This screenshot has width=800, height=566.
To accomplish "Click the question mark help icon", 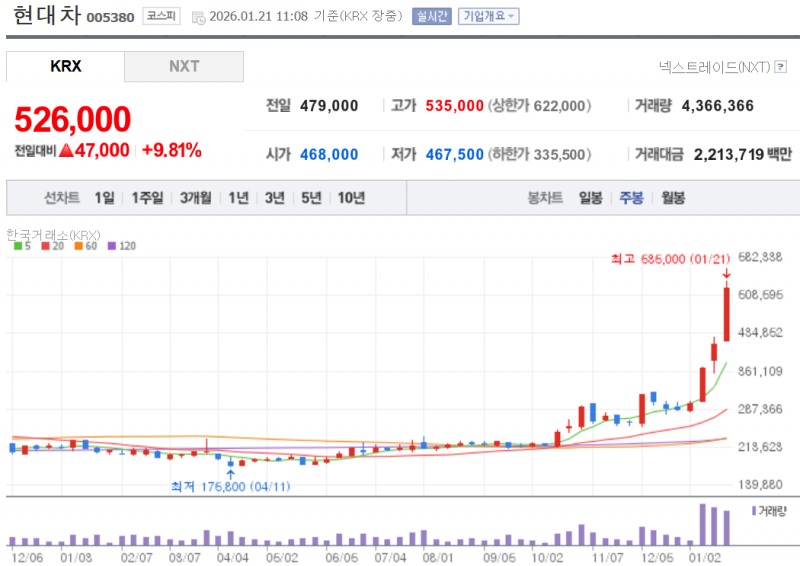I will point(781,67).
